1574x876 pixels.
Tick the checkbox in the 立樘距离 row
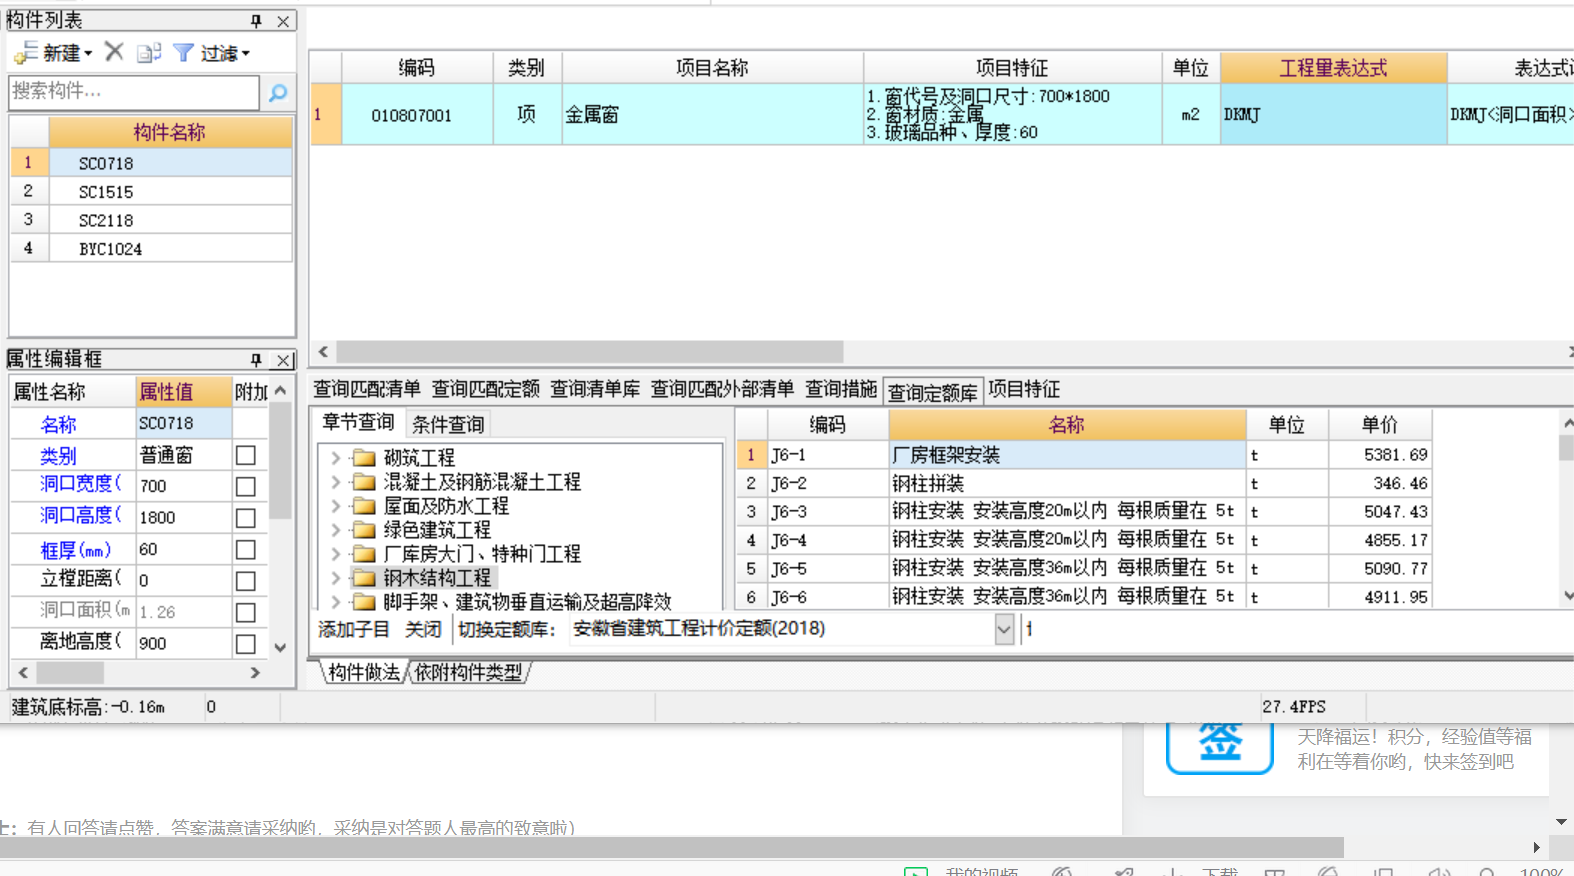point(245,581)
